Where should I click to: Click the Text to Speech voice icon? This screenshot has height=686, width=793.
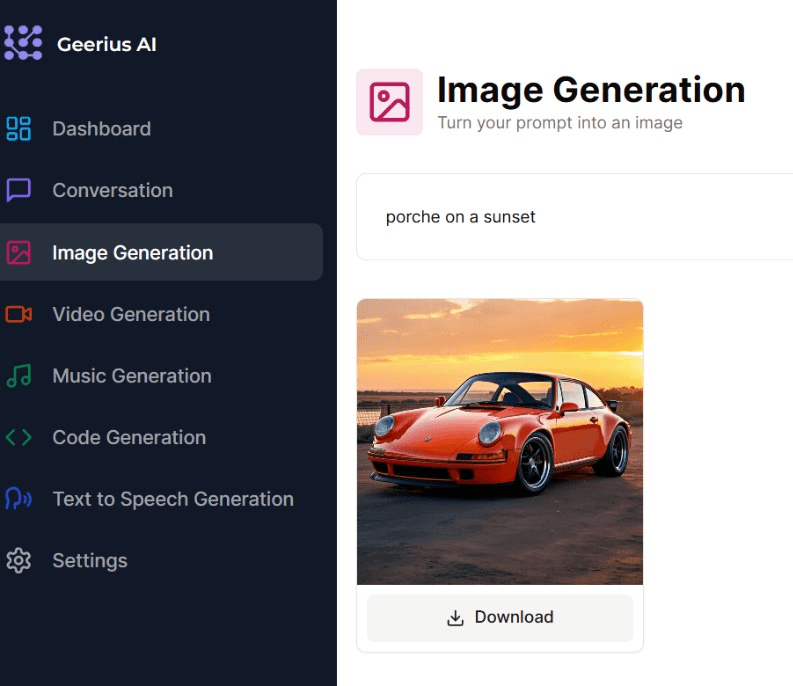coord(19,499)
